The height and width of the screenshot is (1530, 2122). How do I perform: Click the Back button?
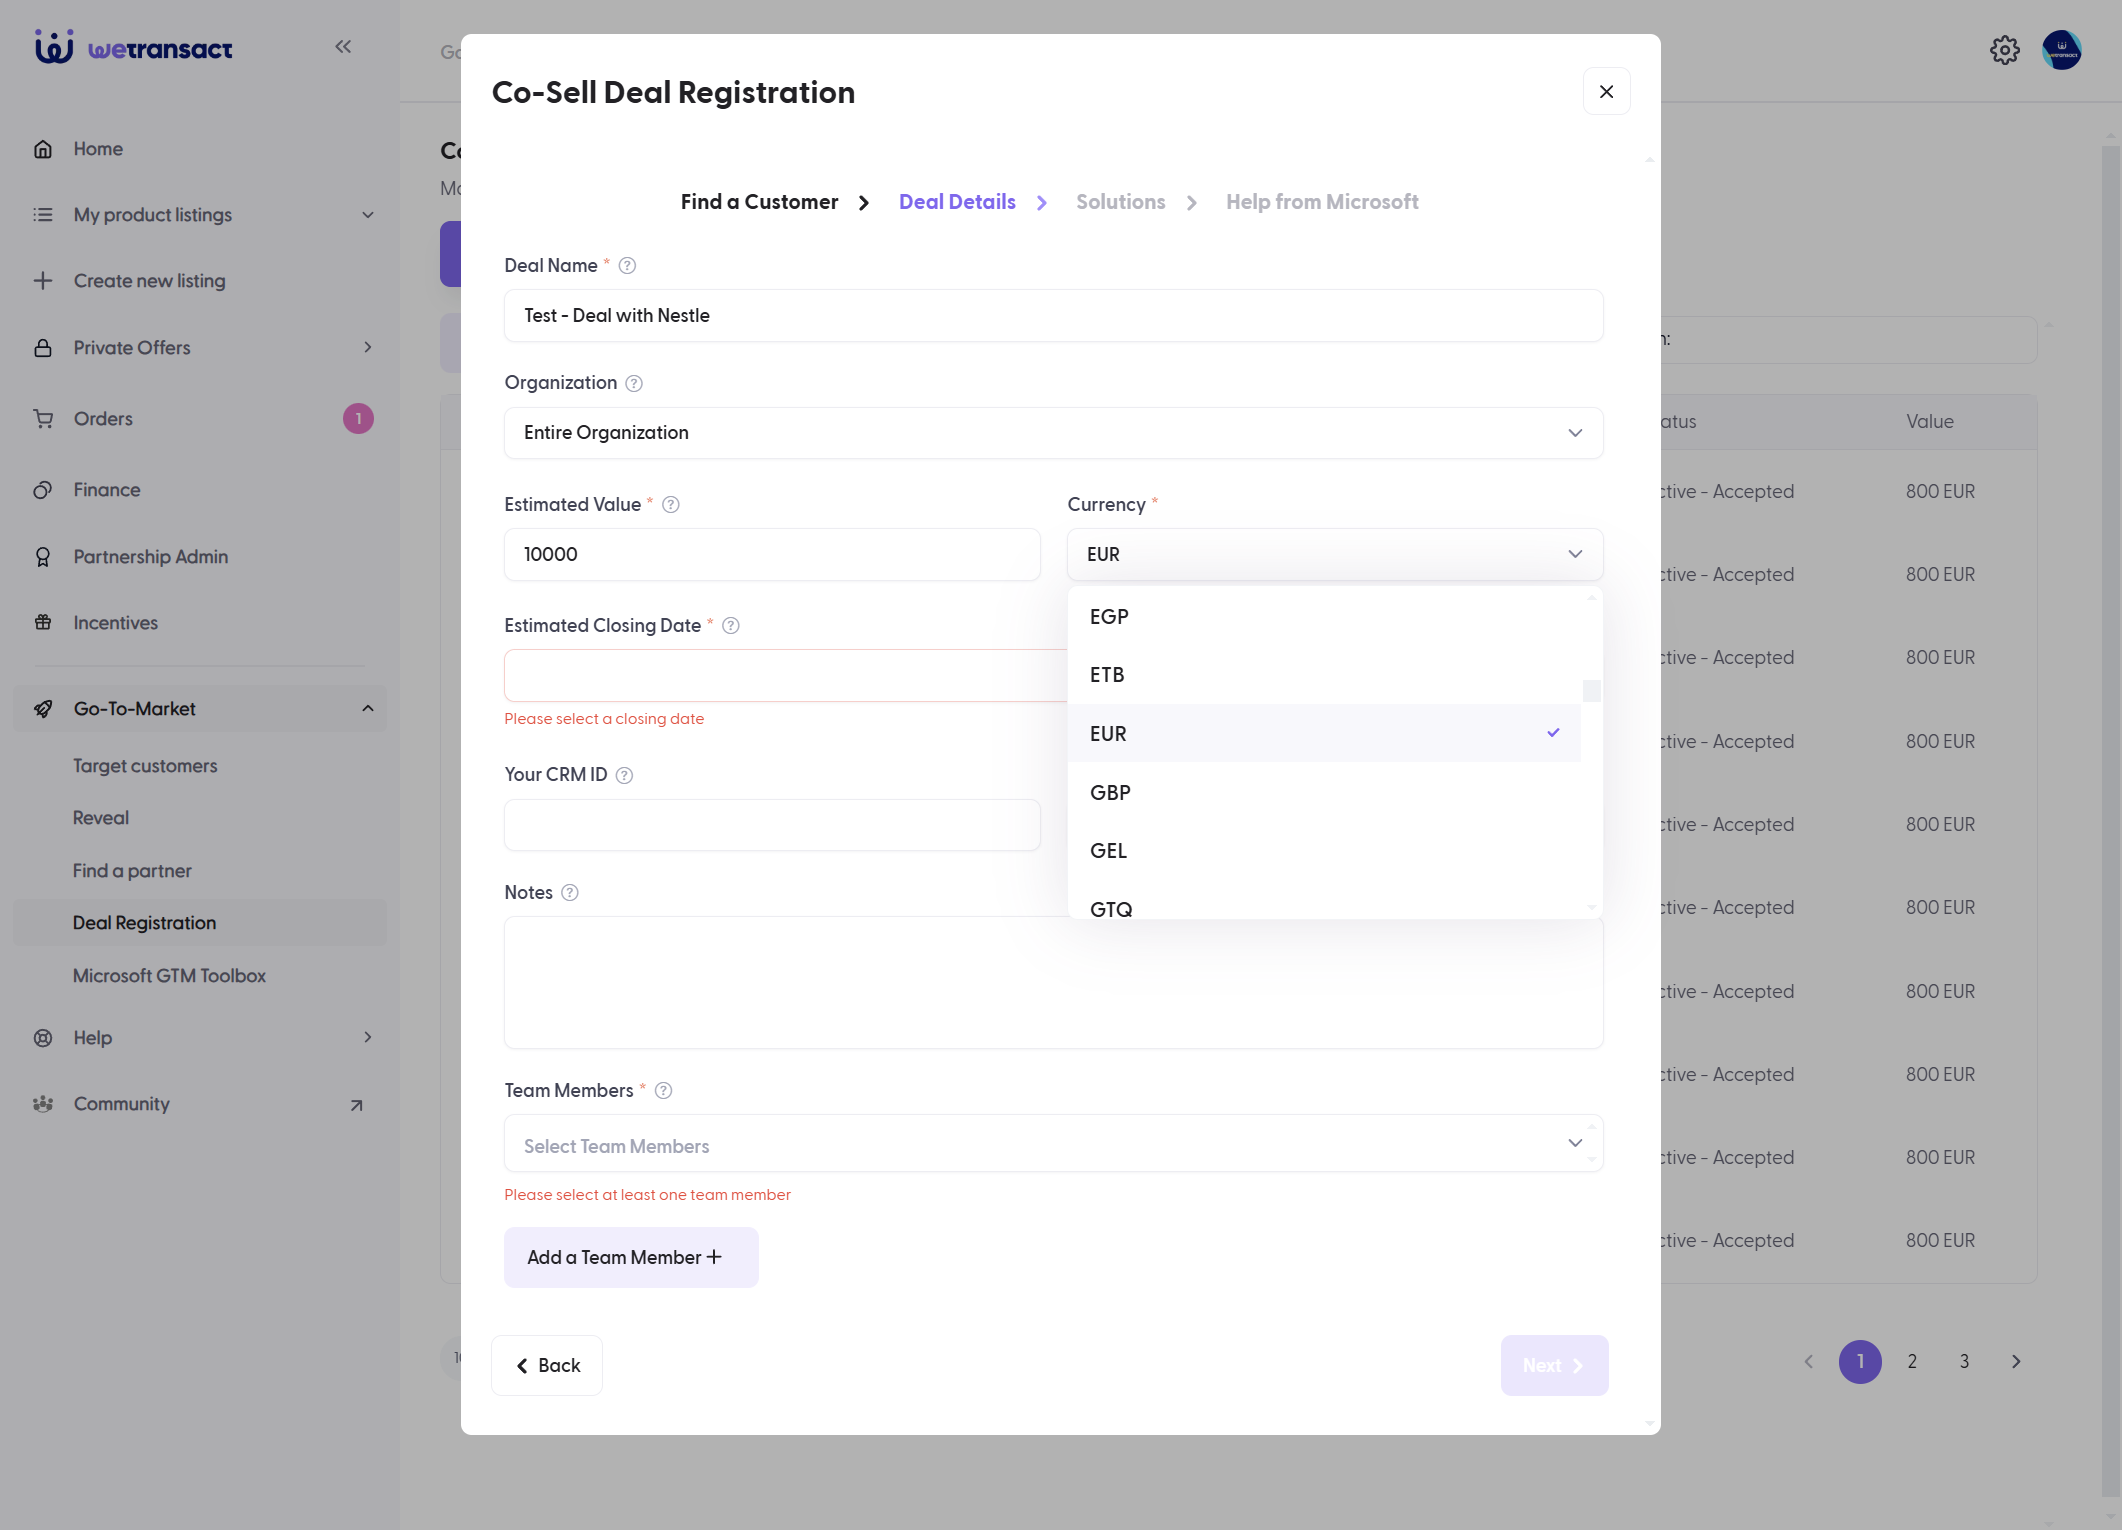(x=547, y=1366)
